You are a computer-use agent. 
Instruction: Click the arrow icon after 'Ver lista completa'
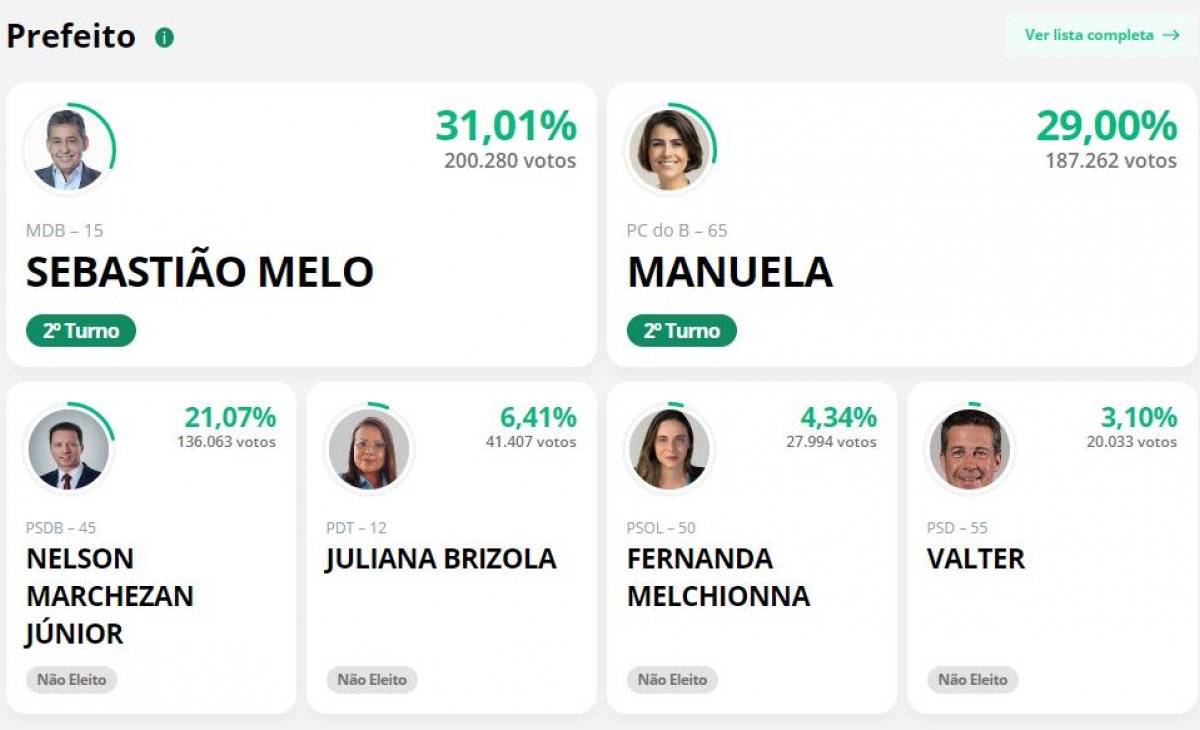tap(1171, 35)
